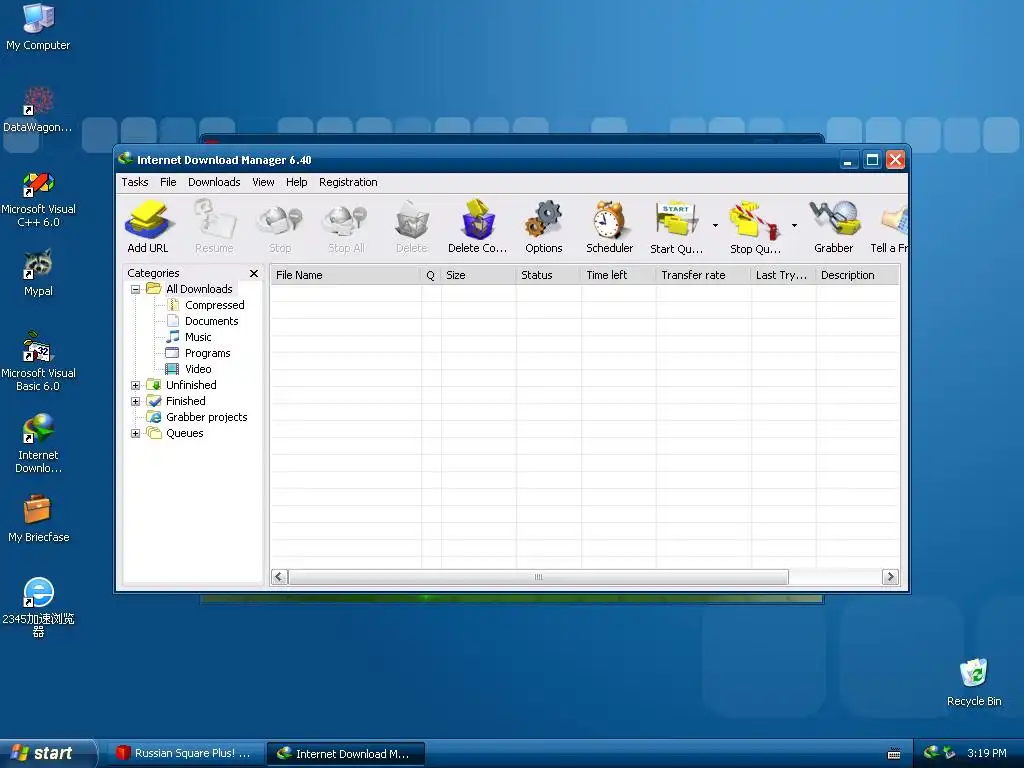Open Stop Queue dropdown arrow
1024x768 pixels.
pyautogui.click(x=794, y=225)
